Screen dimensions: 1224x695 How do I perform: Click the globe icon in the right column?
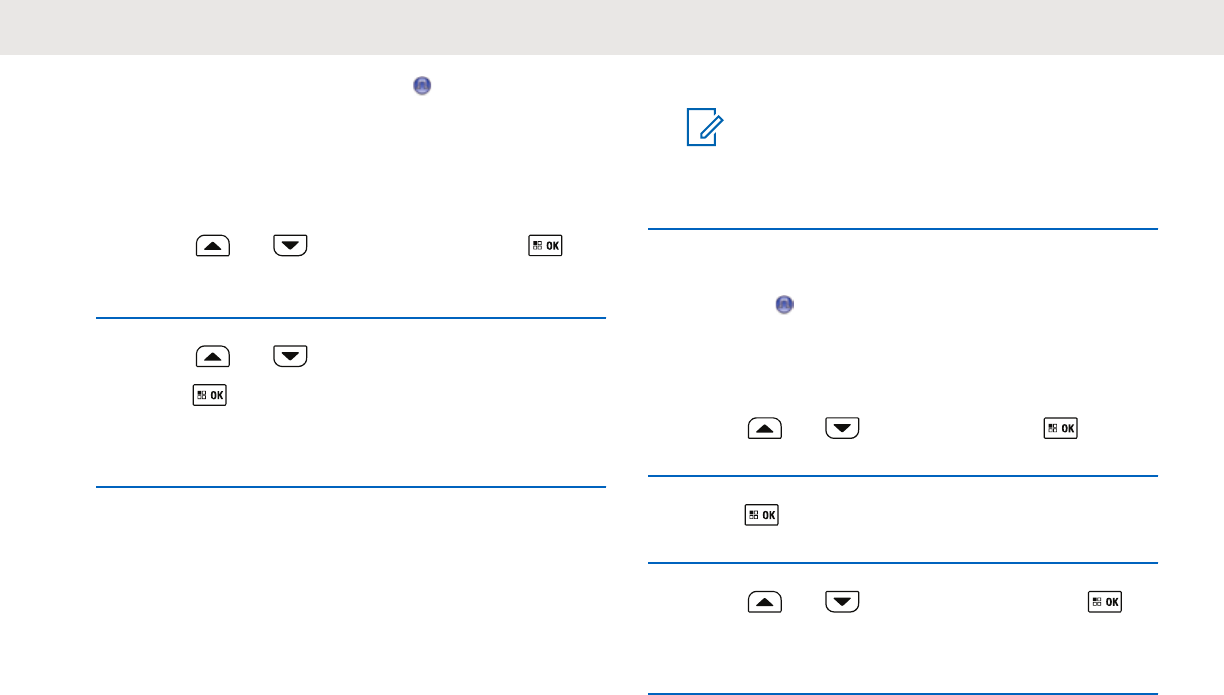tap(785, 304)
